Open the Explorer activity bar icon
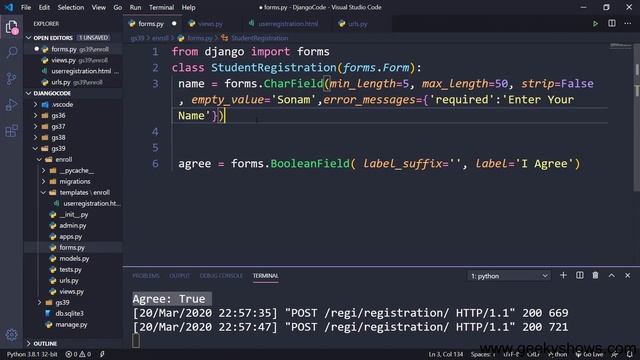This screenshot has width=640, height=360. tap(11, 27)
